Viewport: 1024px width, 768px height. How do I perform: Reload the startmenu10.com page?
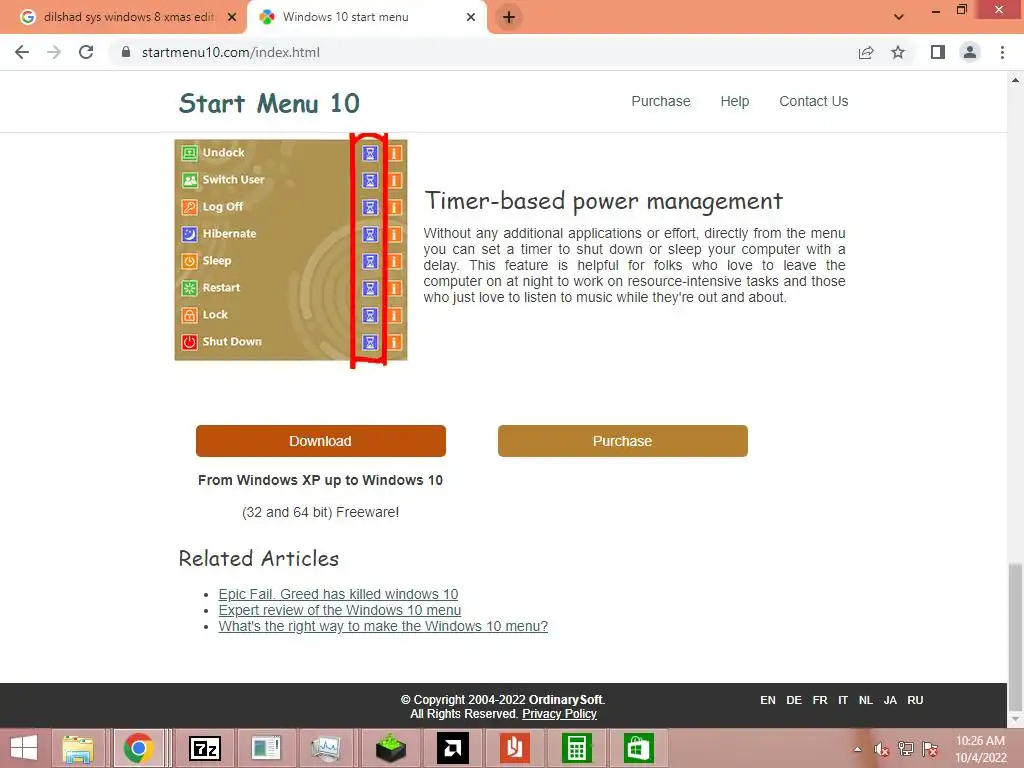86,52
